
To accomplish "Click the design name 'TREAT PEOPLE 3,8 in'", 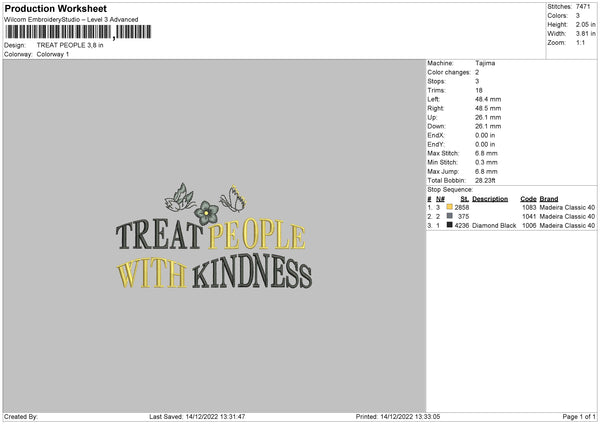I will pyautogui.click(x=70, y=45).
